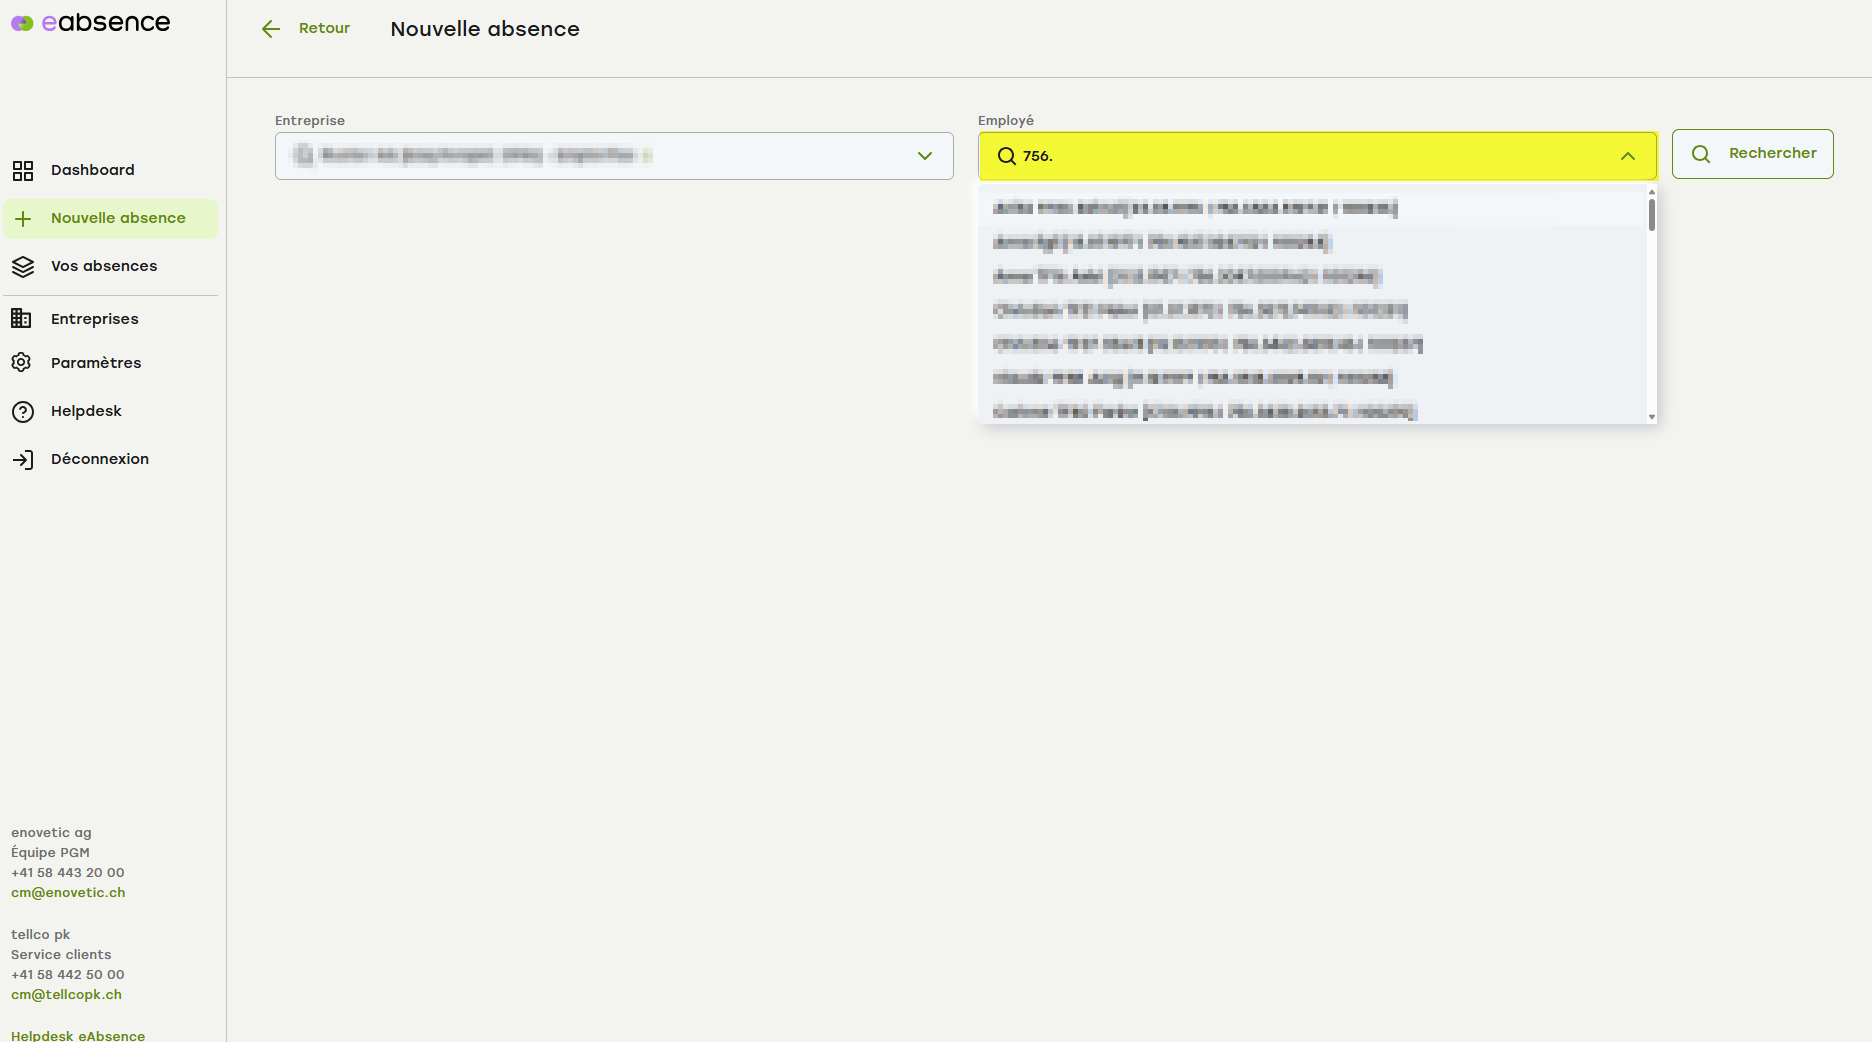The width and height of the screenshot is (1872, 1042).
Task: Collapse the Employé dropdown with the up chevron
Action: (1628, 156)
